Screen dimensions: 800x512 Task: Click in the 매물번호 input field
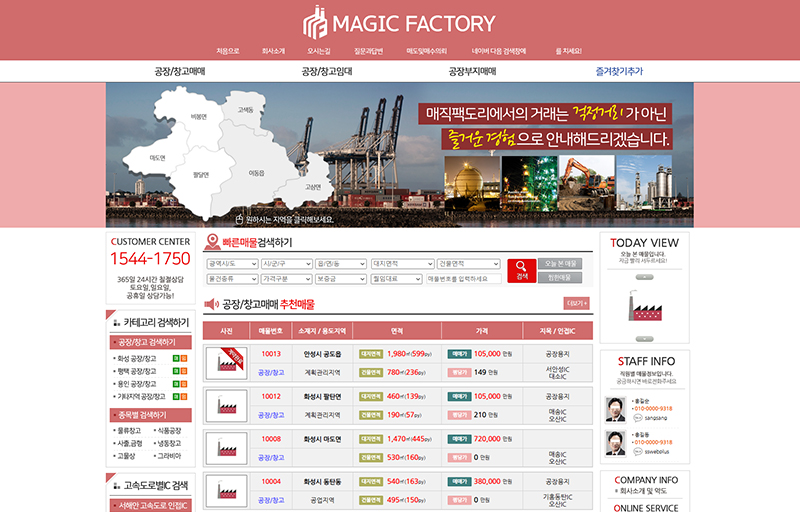(464, 279)
